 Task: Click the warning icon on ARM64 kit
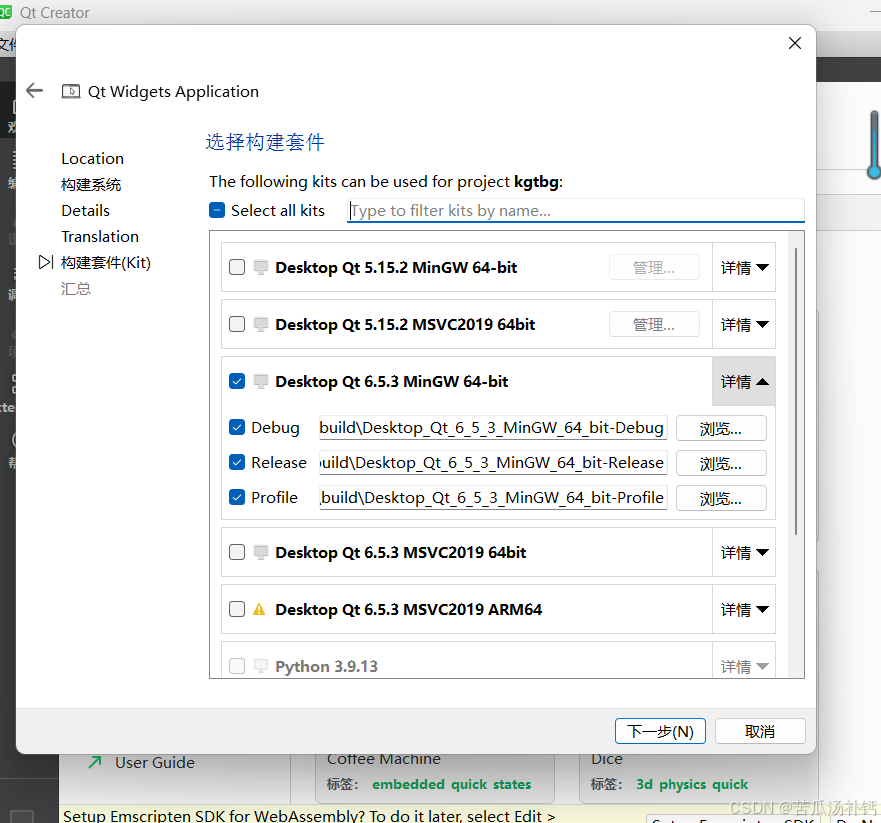click(259, 609)
